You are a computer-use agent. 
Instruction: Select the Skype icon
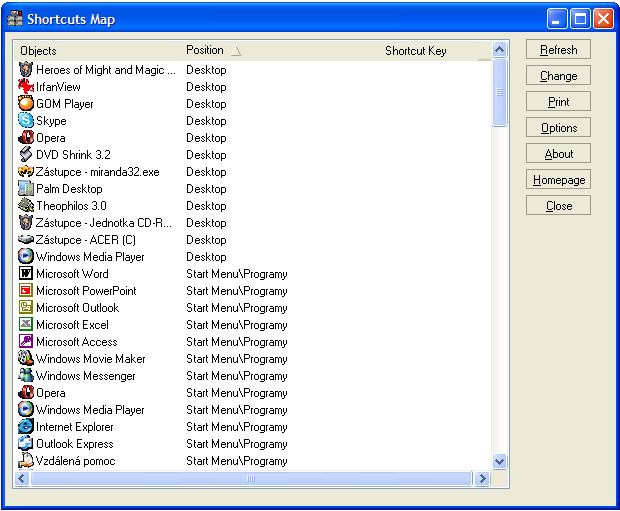[x=26, y=121]
